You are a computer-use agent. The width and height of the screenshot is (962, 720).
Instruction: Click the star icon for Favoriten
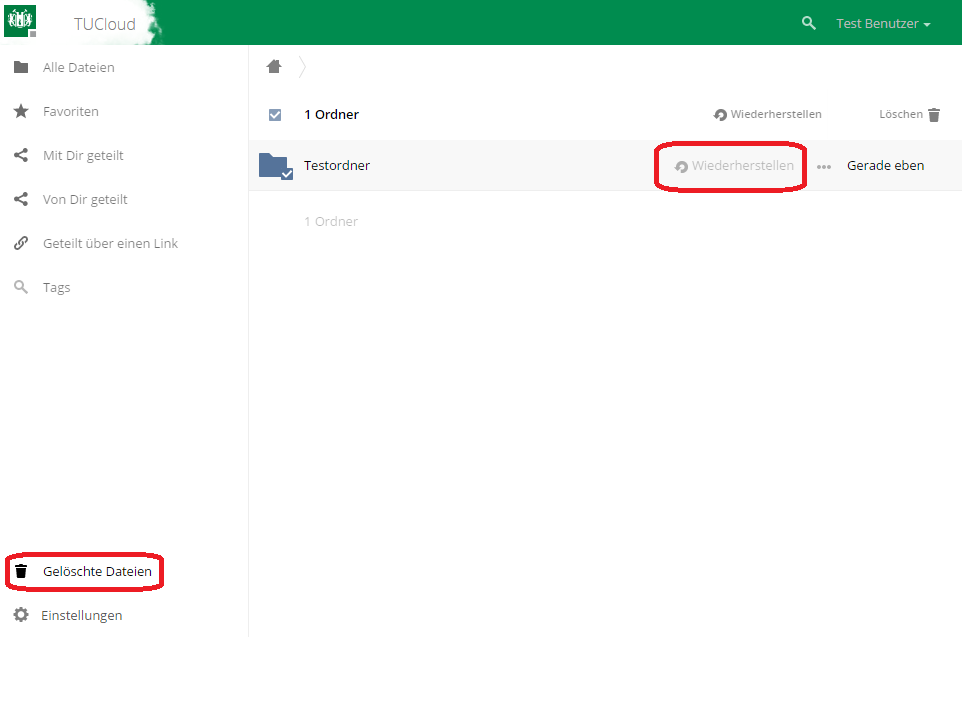coord(21,111)
